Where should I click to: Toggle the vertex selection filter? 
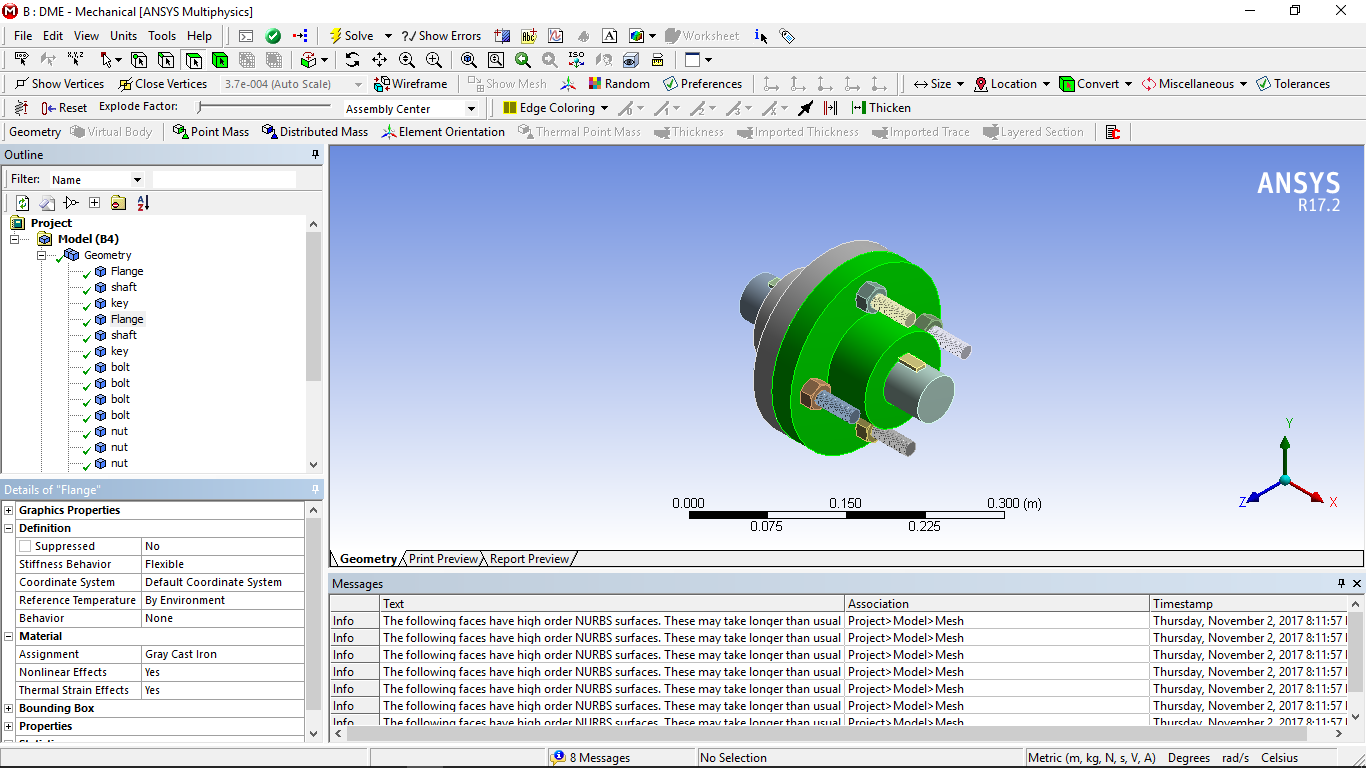click(138, 60)
